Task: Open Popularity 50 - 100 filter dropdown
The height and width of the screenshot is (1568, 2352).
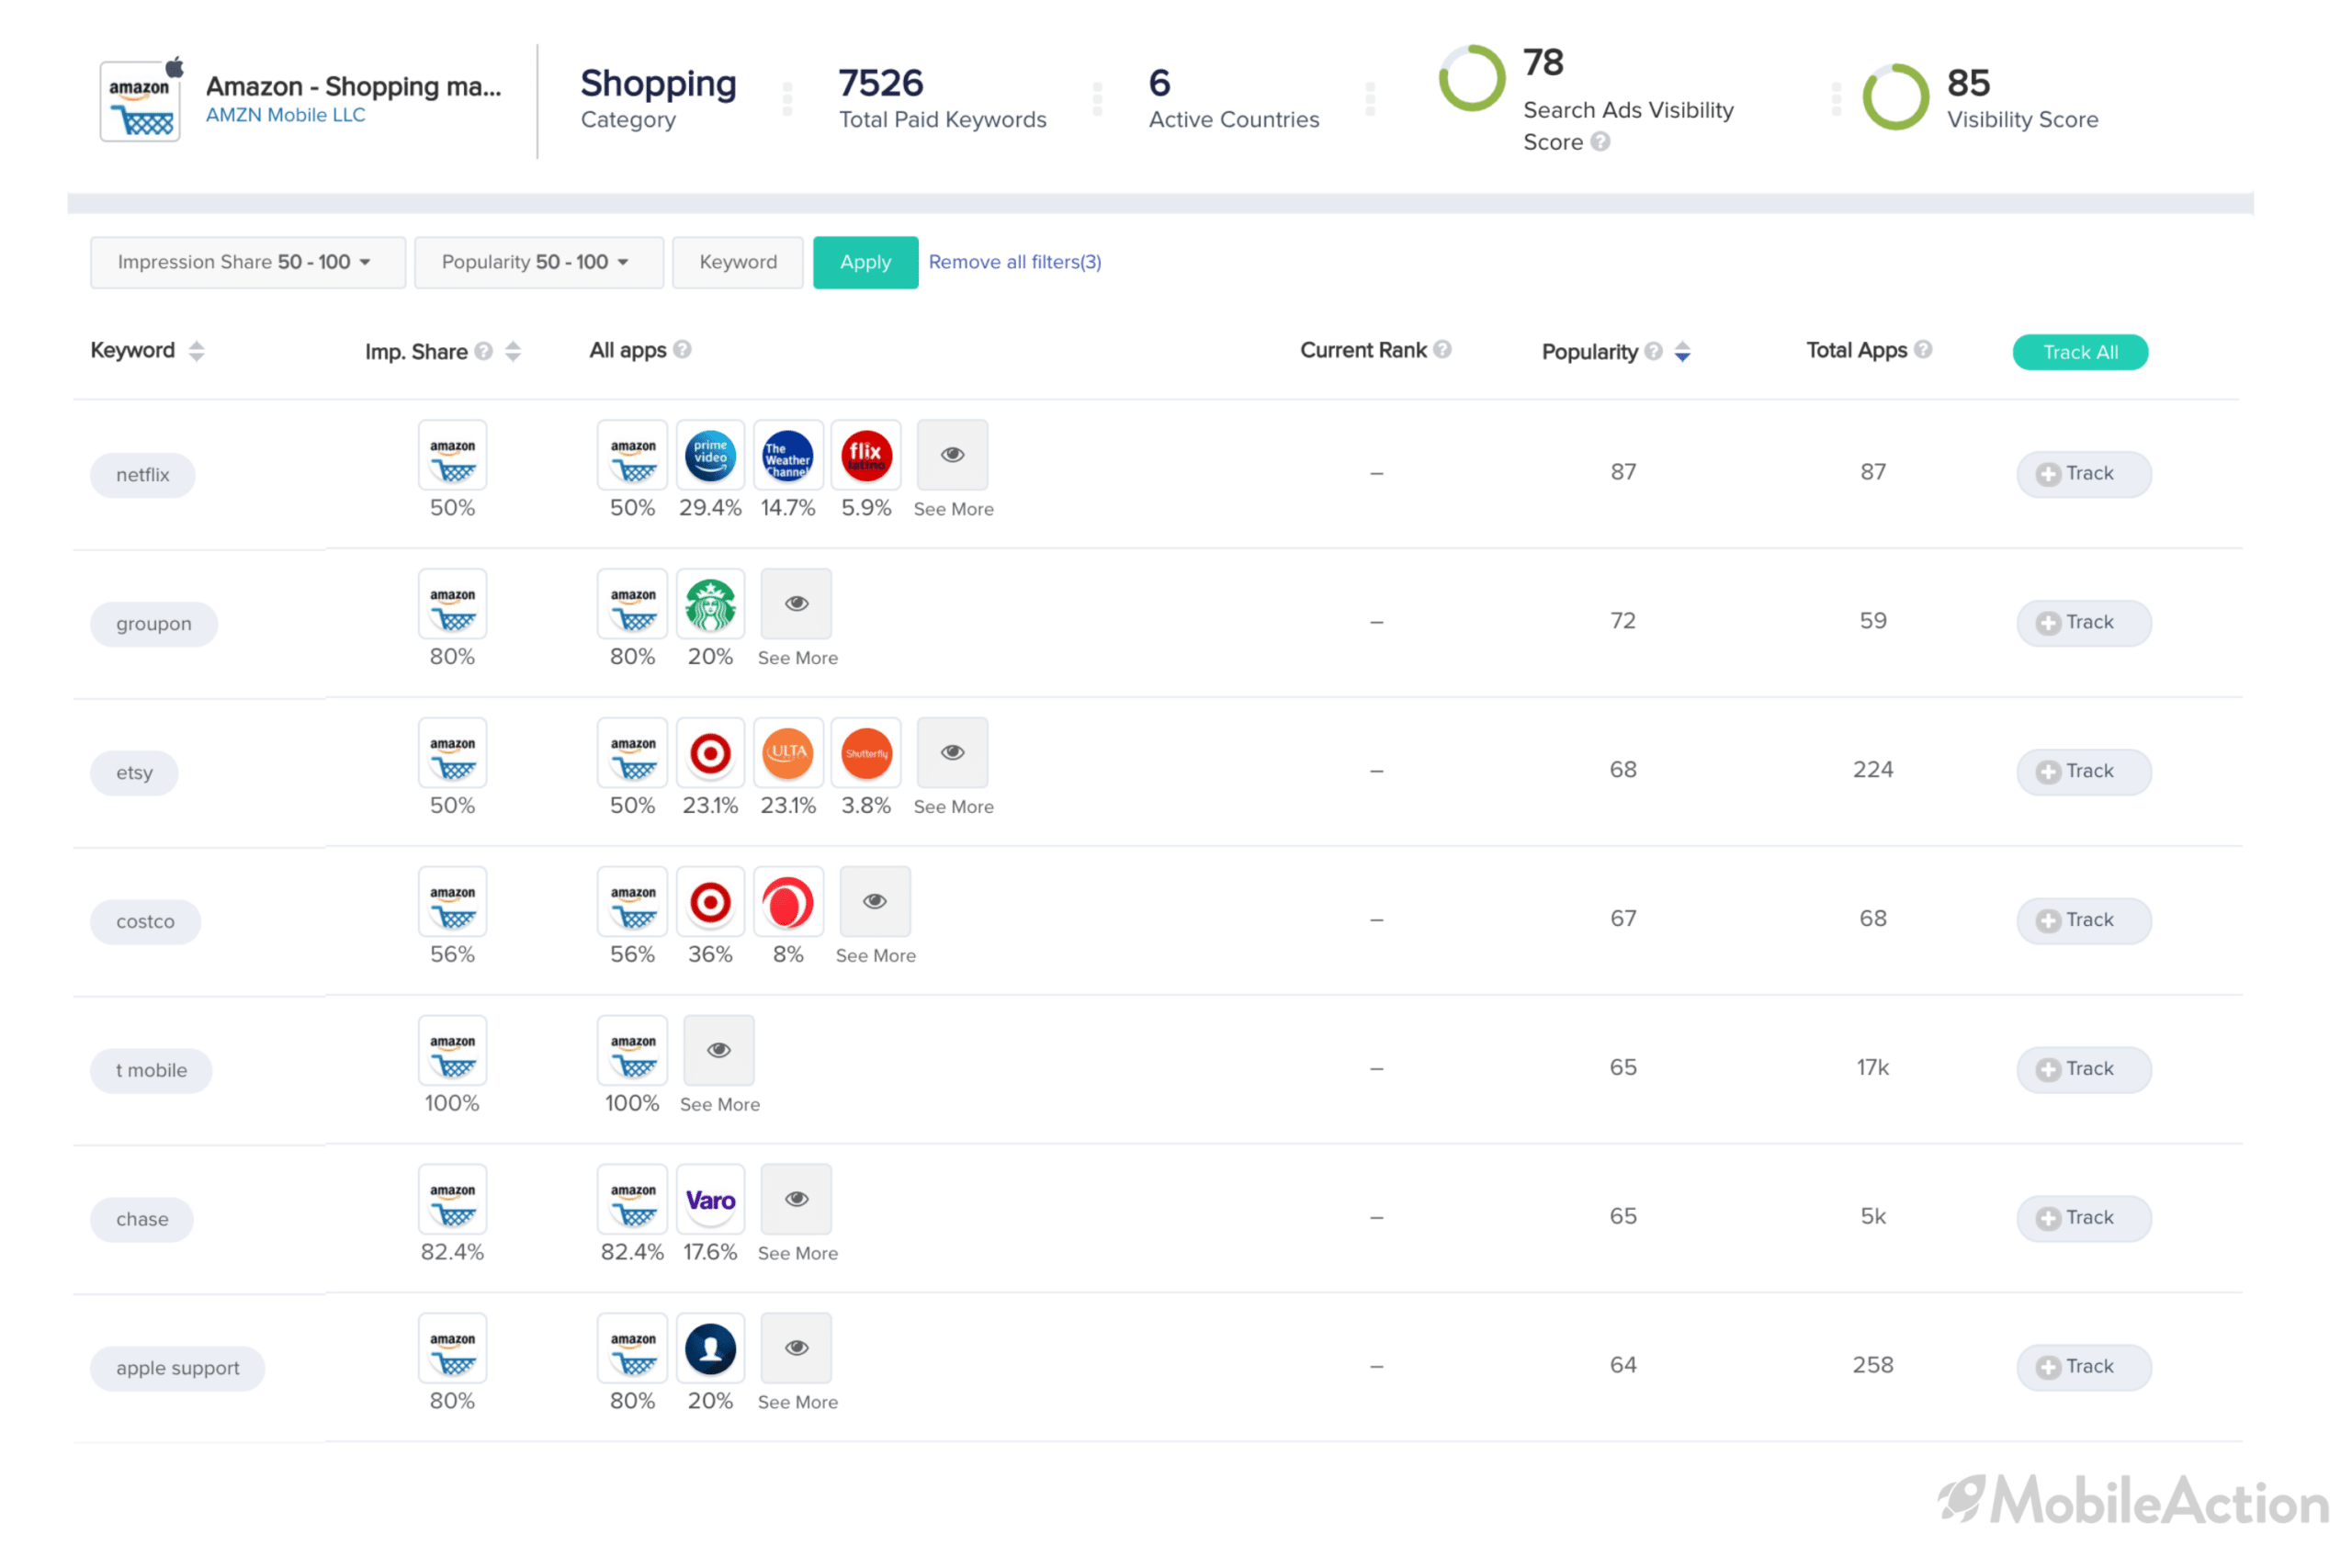Action: coord(539,262)
